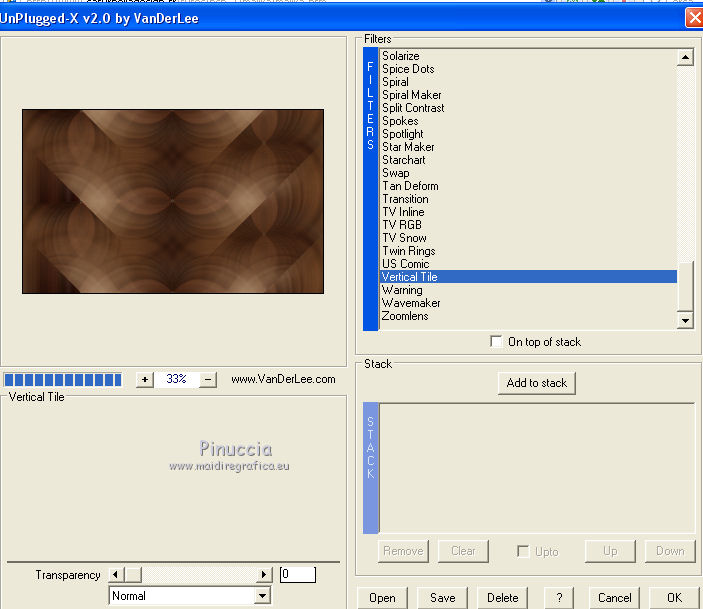Select Spiral Maker filter
The width and height of the screenshot is (703, 609).
[x=412, y=95]
